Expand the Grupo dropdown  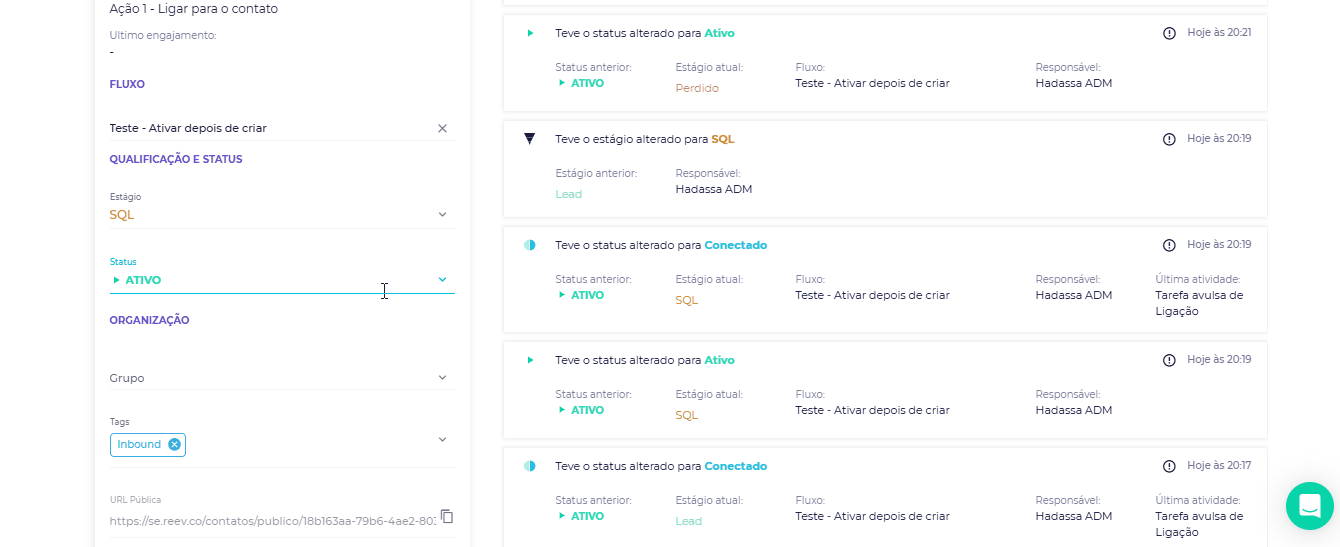[x=442, y=378]
